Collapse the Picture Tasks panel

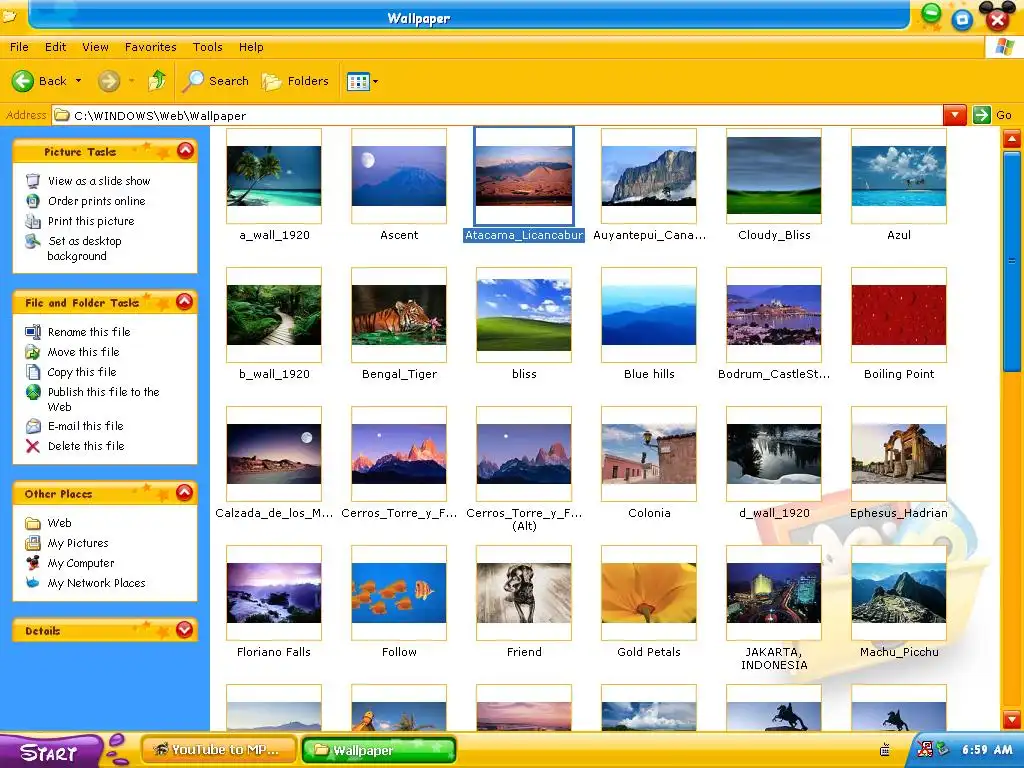click(185, 151)
